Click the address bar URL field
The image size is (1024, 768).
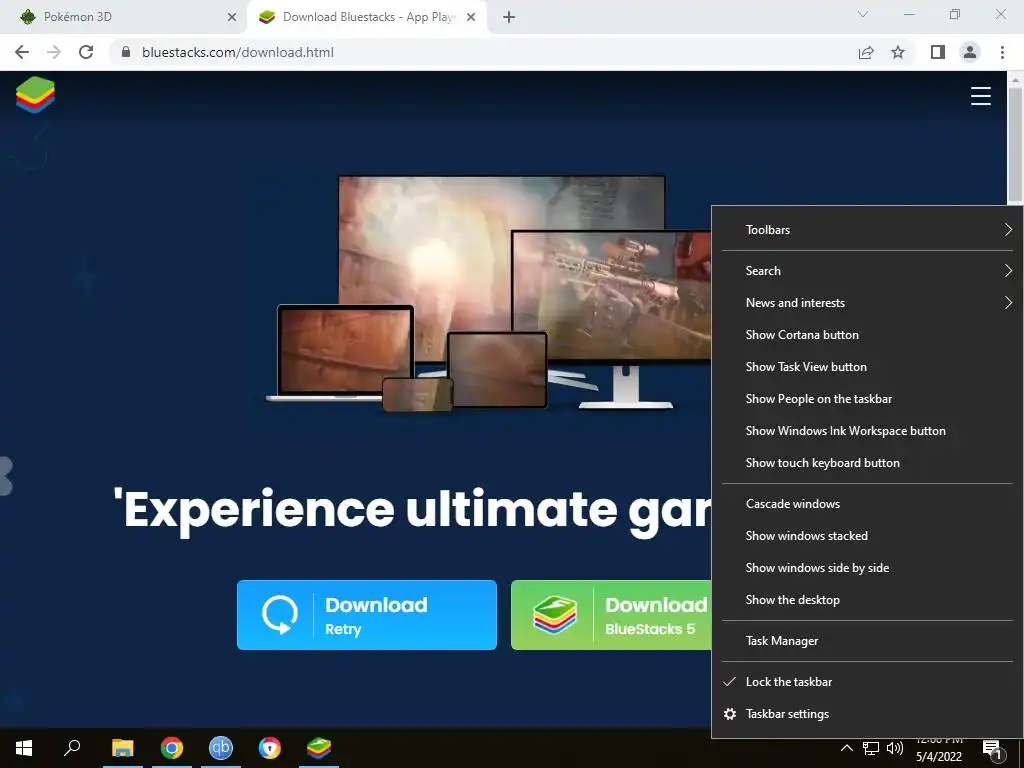tap(483, 52)
